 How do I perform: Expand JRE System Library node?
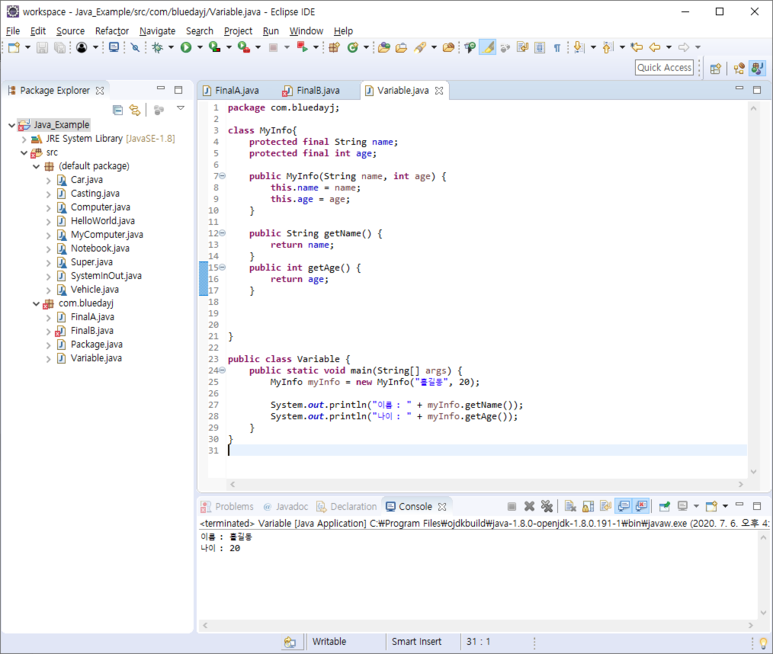click(24, 139)
